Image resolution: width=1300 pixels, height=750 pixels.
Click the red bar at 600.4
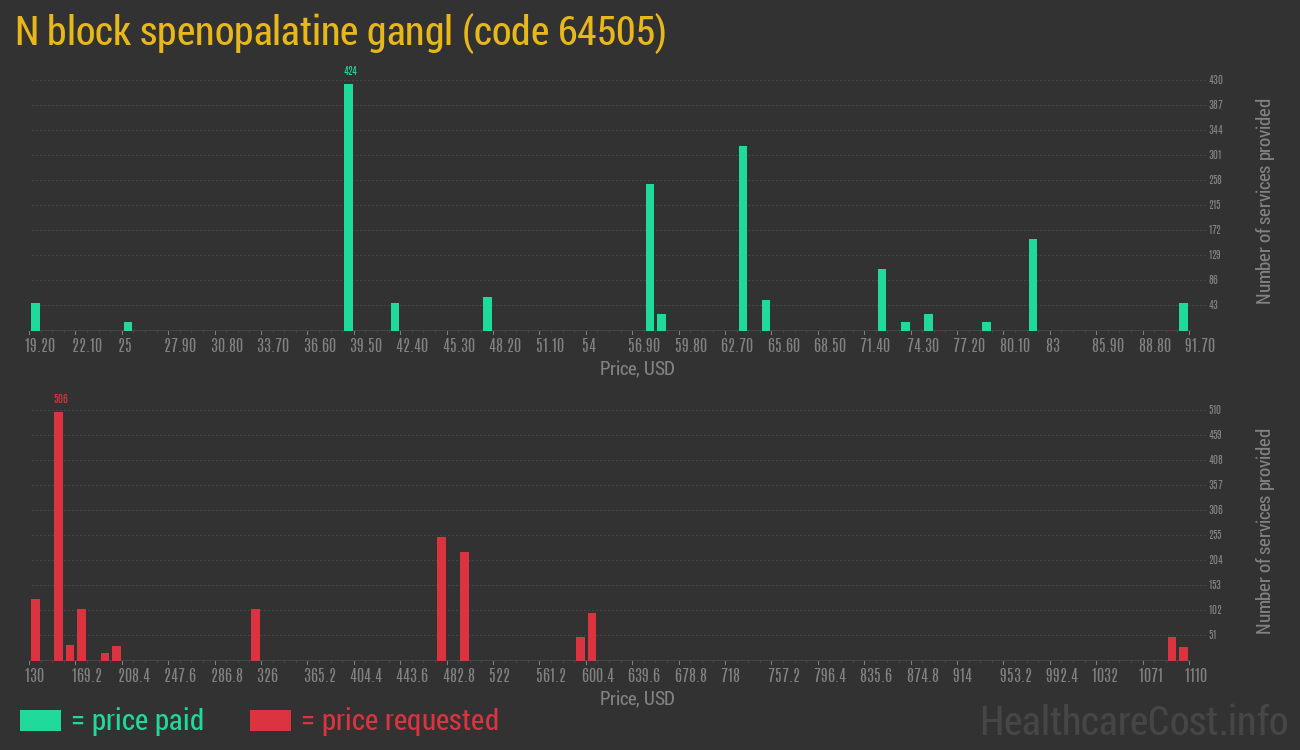[592, 637]
